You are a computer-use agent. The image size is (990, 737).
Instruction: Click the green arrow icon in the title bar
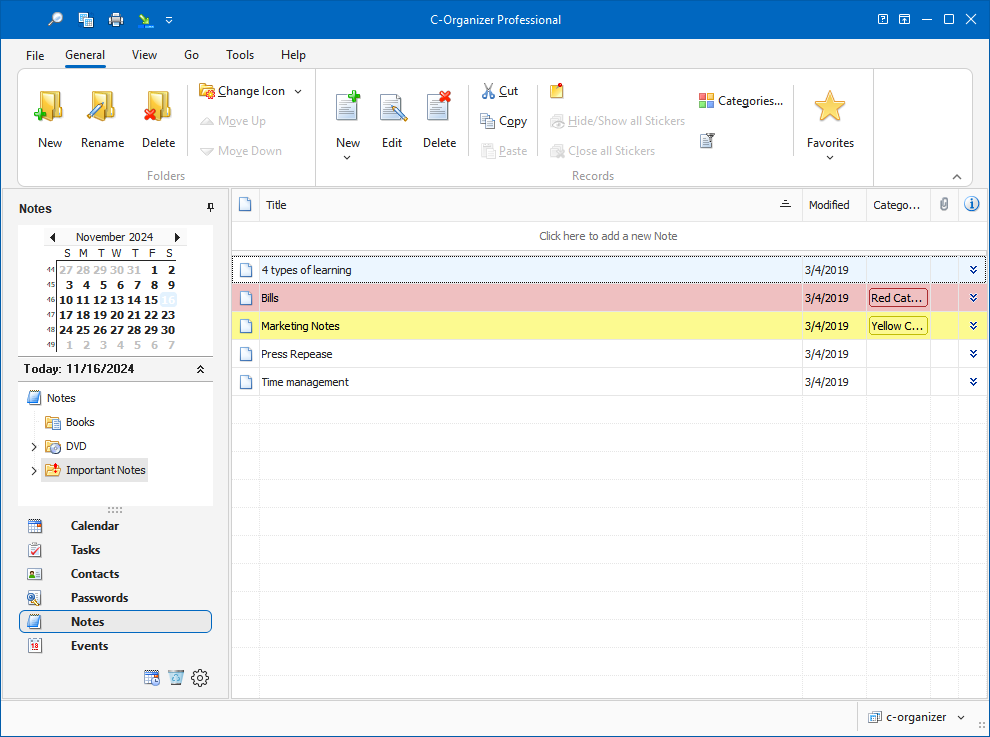click(x=146, y=20)
